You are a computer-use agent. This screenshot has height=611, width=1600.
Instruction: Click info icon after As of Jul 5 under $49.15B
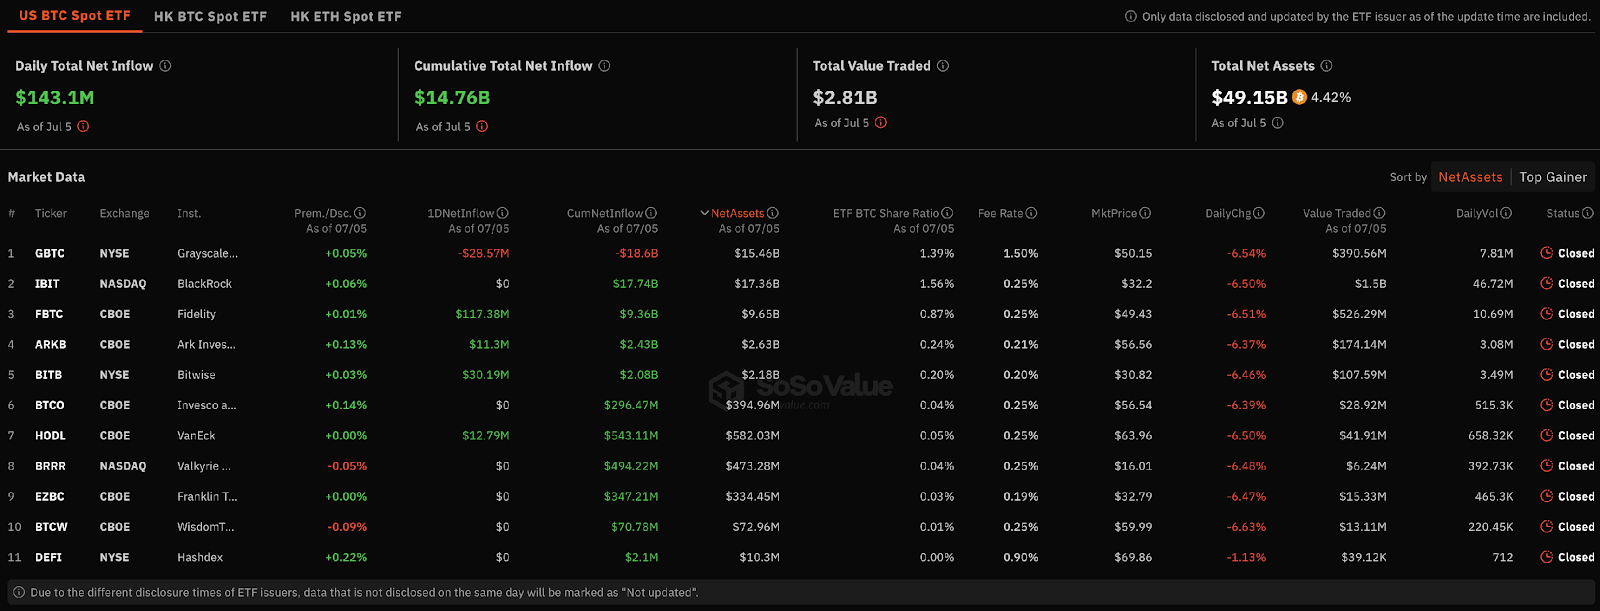pyautogui.click(x=1277, y=123)
